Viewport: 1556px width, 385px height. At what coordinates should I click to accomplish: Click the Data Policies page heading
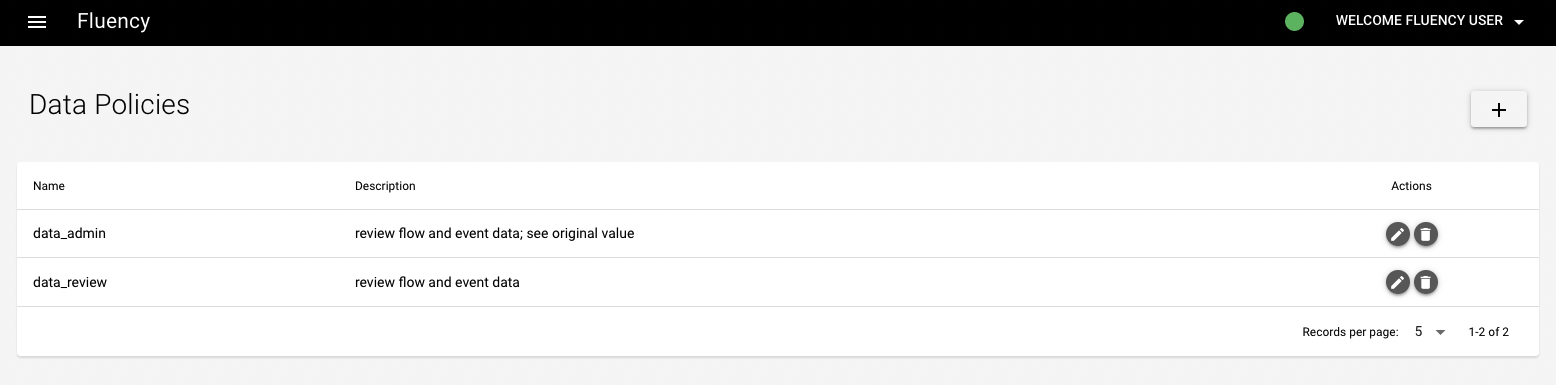pyautogui.click(x=109, y=104)
